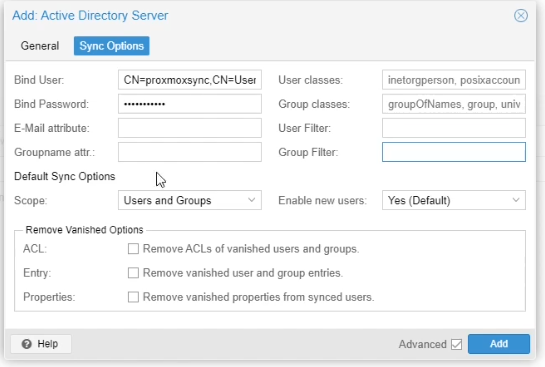This screenshot has width=545, height=367.
Task: Click the E-Mail attribute field
Action: (x=190, y=128)
